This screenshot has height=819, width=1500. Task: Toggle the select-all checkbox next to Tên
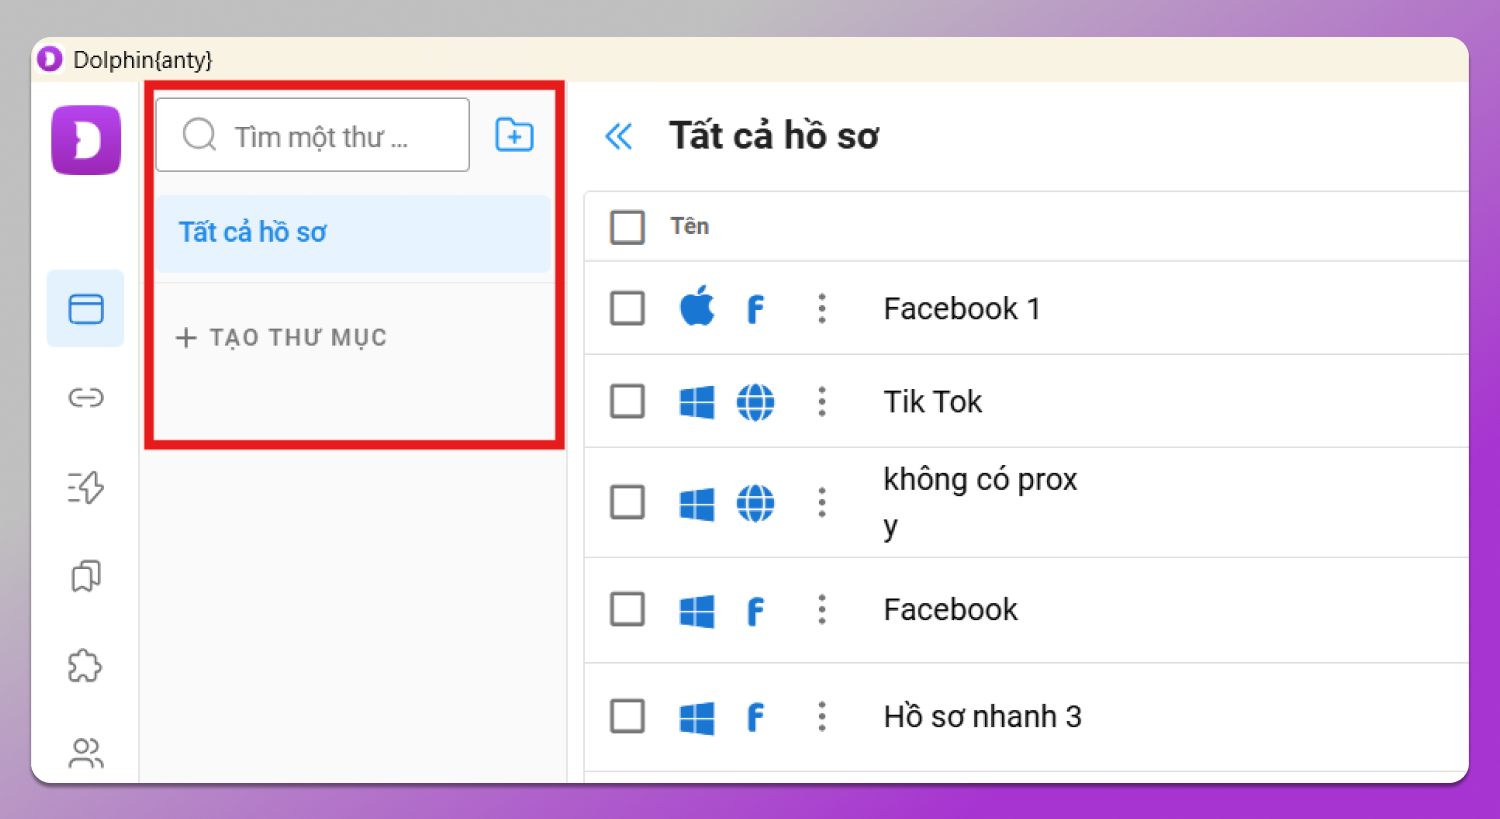click(627, 227)
